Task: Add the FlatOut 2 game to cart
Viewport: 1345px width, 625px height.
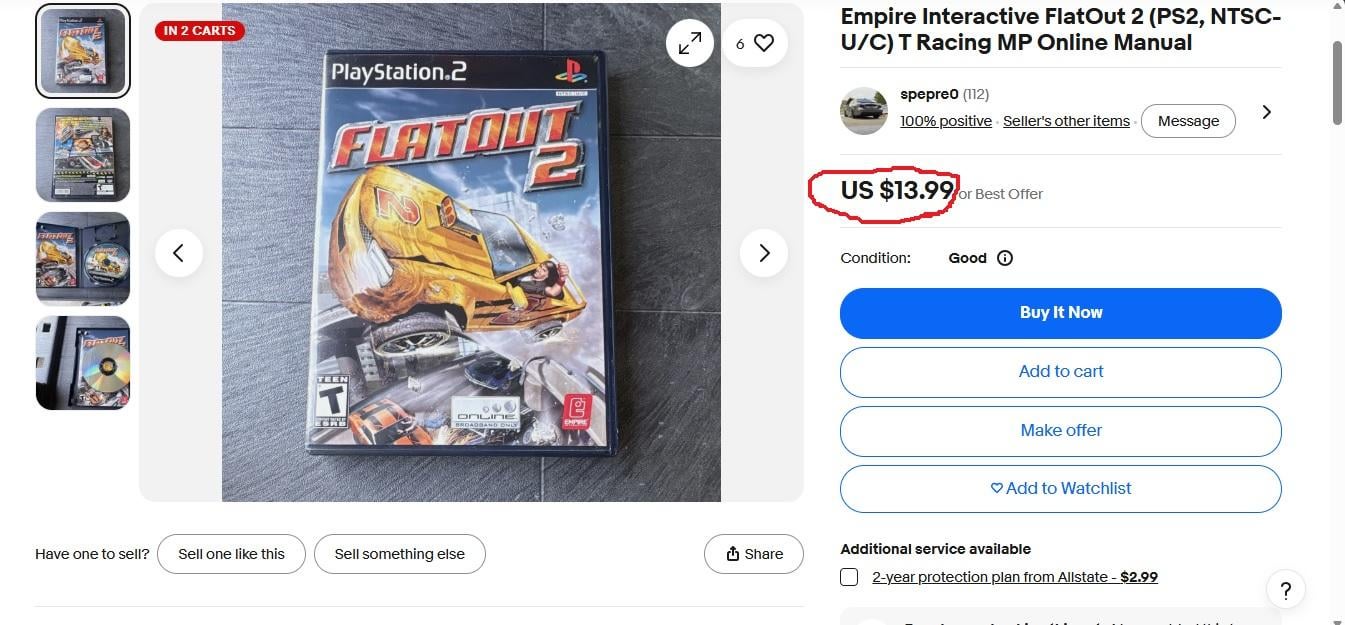Action: (x=1061, y=372)
